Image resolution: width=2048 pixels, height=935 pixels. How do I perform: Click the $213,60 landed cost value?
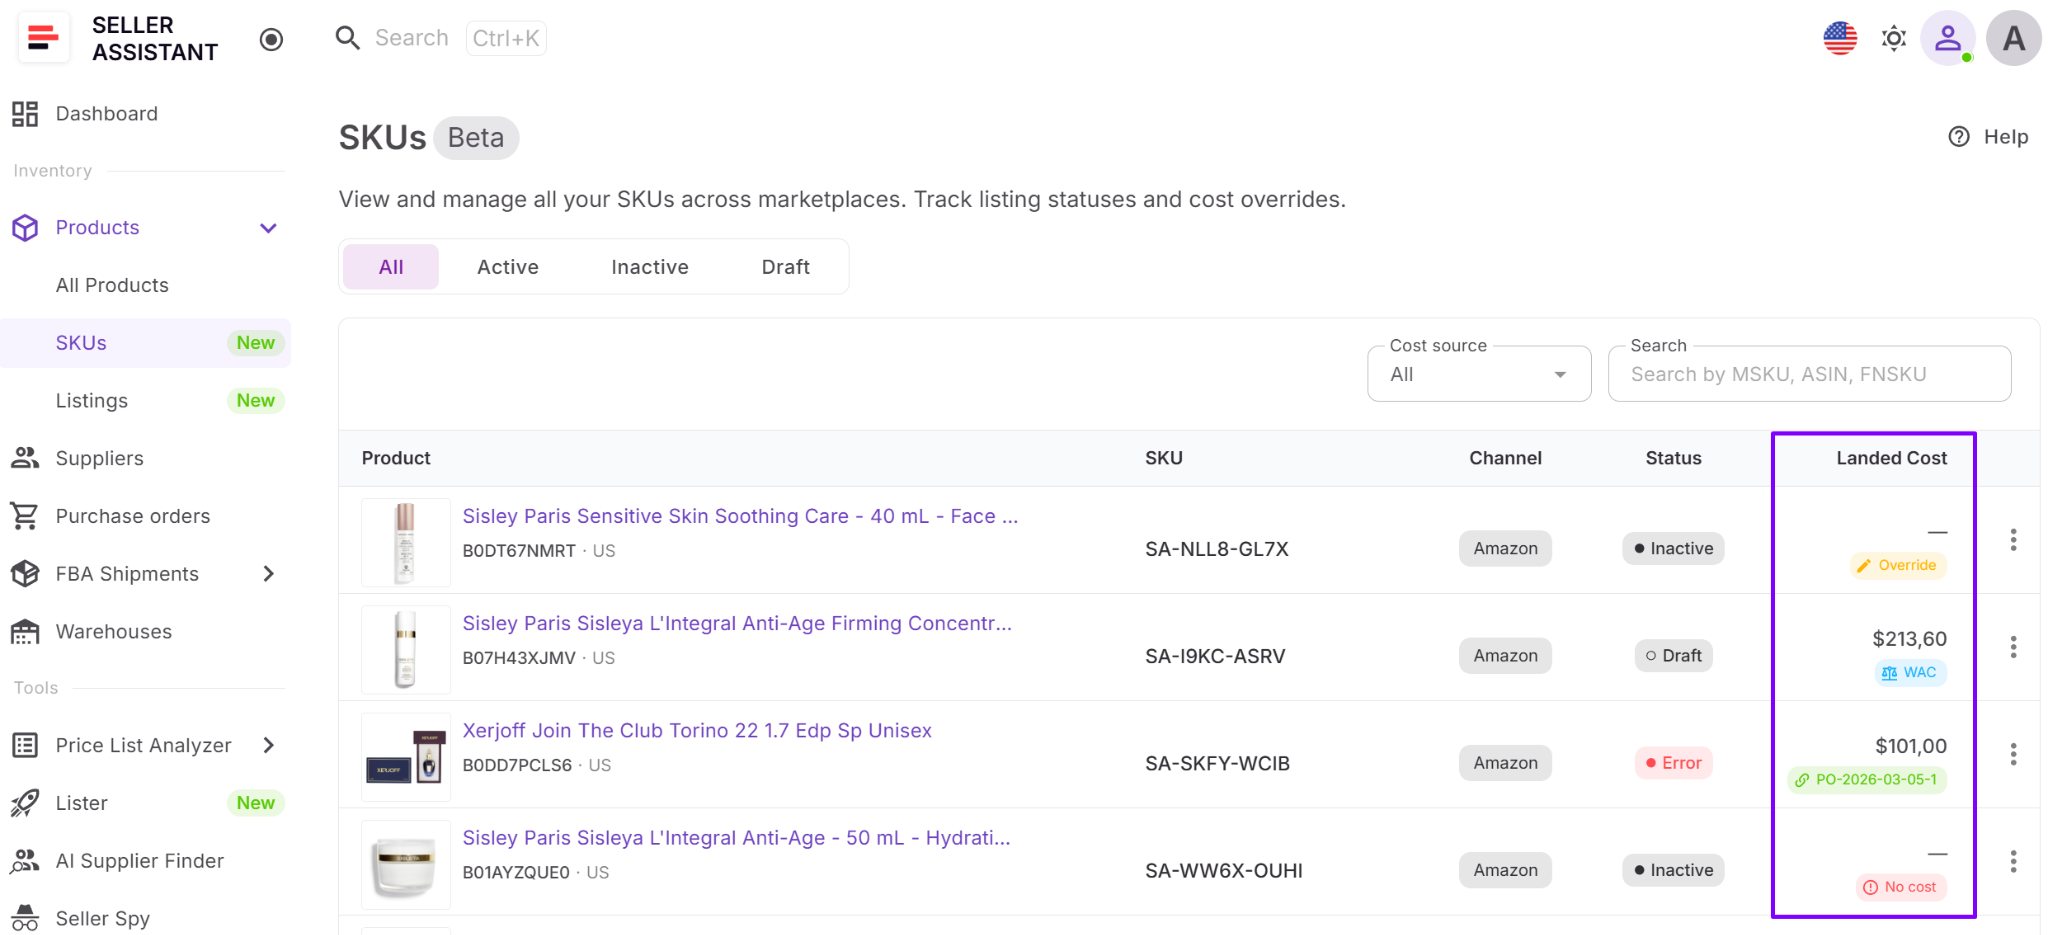(x=1909, y=639)
